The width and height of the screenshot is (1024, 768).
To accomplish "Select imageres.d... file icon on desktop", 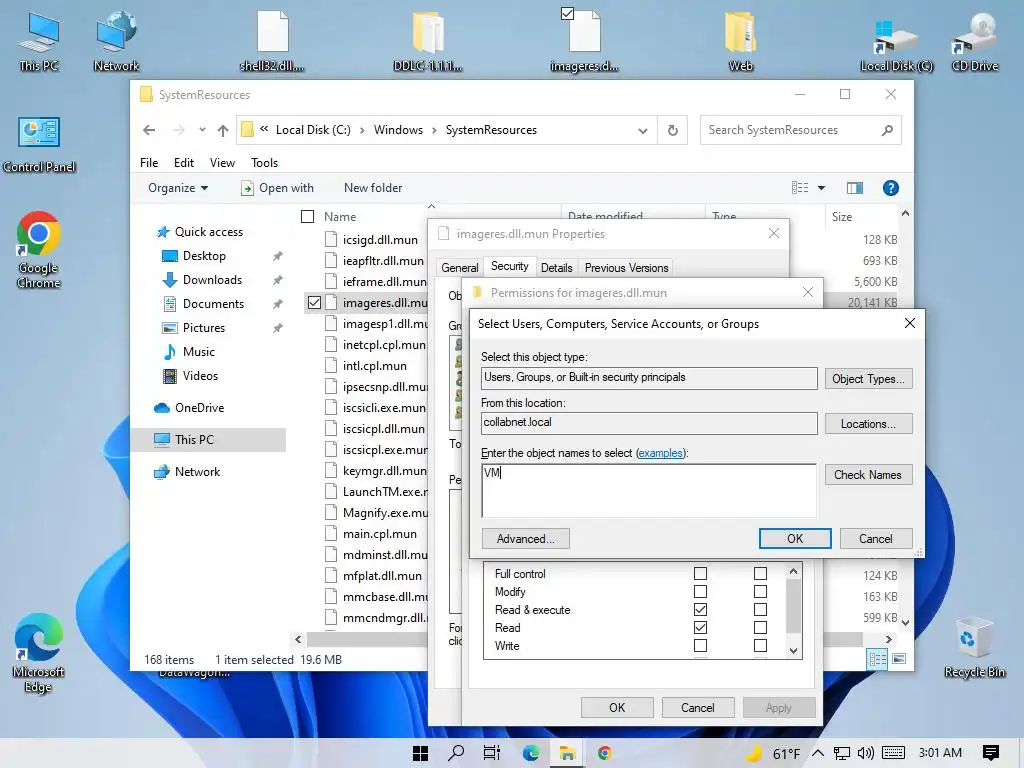I will (x=584, y=40).
